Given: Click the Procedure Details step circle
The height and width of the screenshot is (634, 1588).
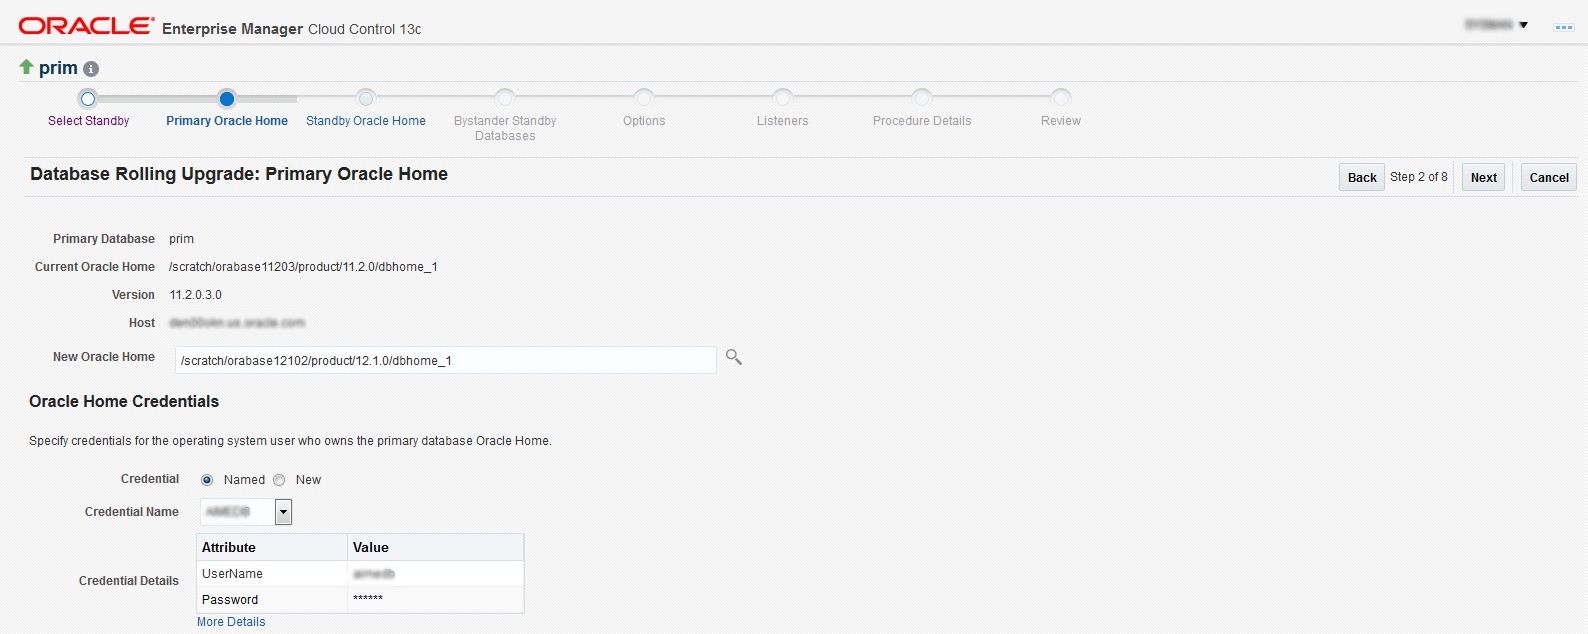Looking at the screenshot, I should (922, 98).
